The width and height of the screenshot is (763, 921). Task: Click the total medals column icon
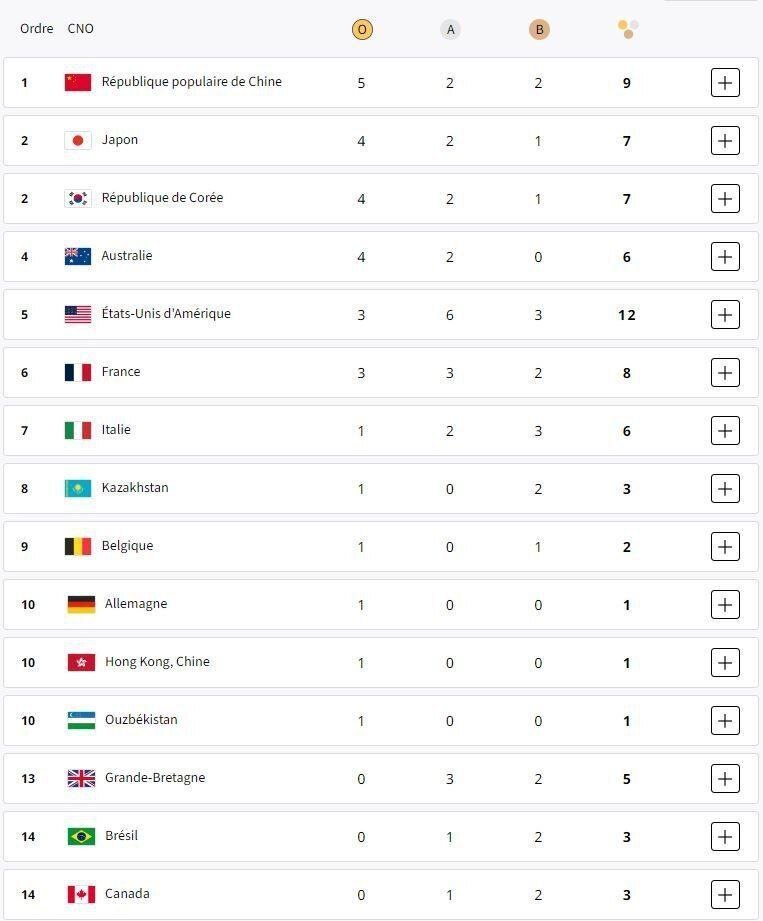[628, 30]
